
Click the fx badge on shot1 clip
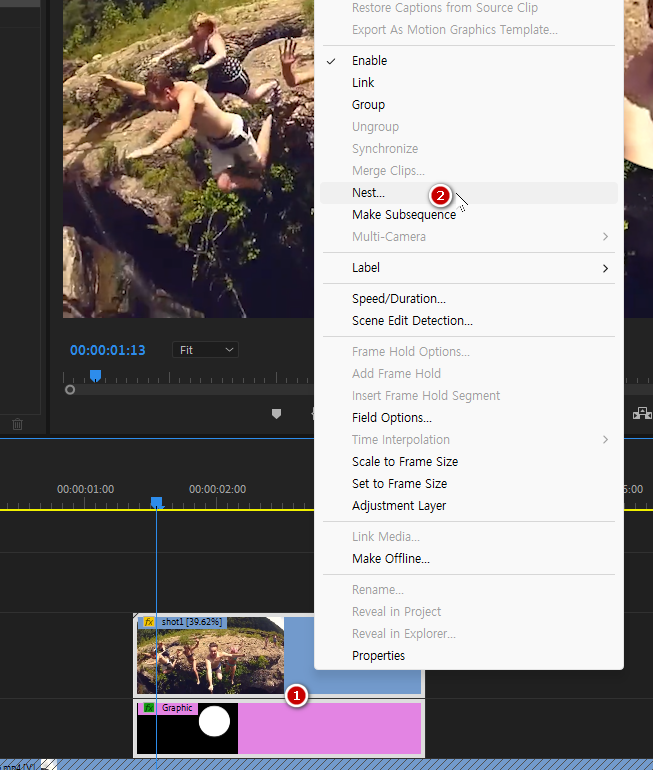[x=149, y=622]
